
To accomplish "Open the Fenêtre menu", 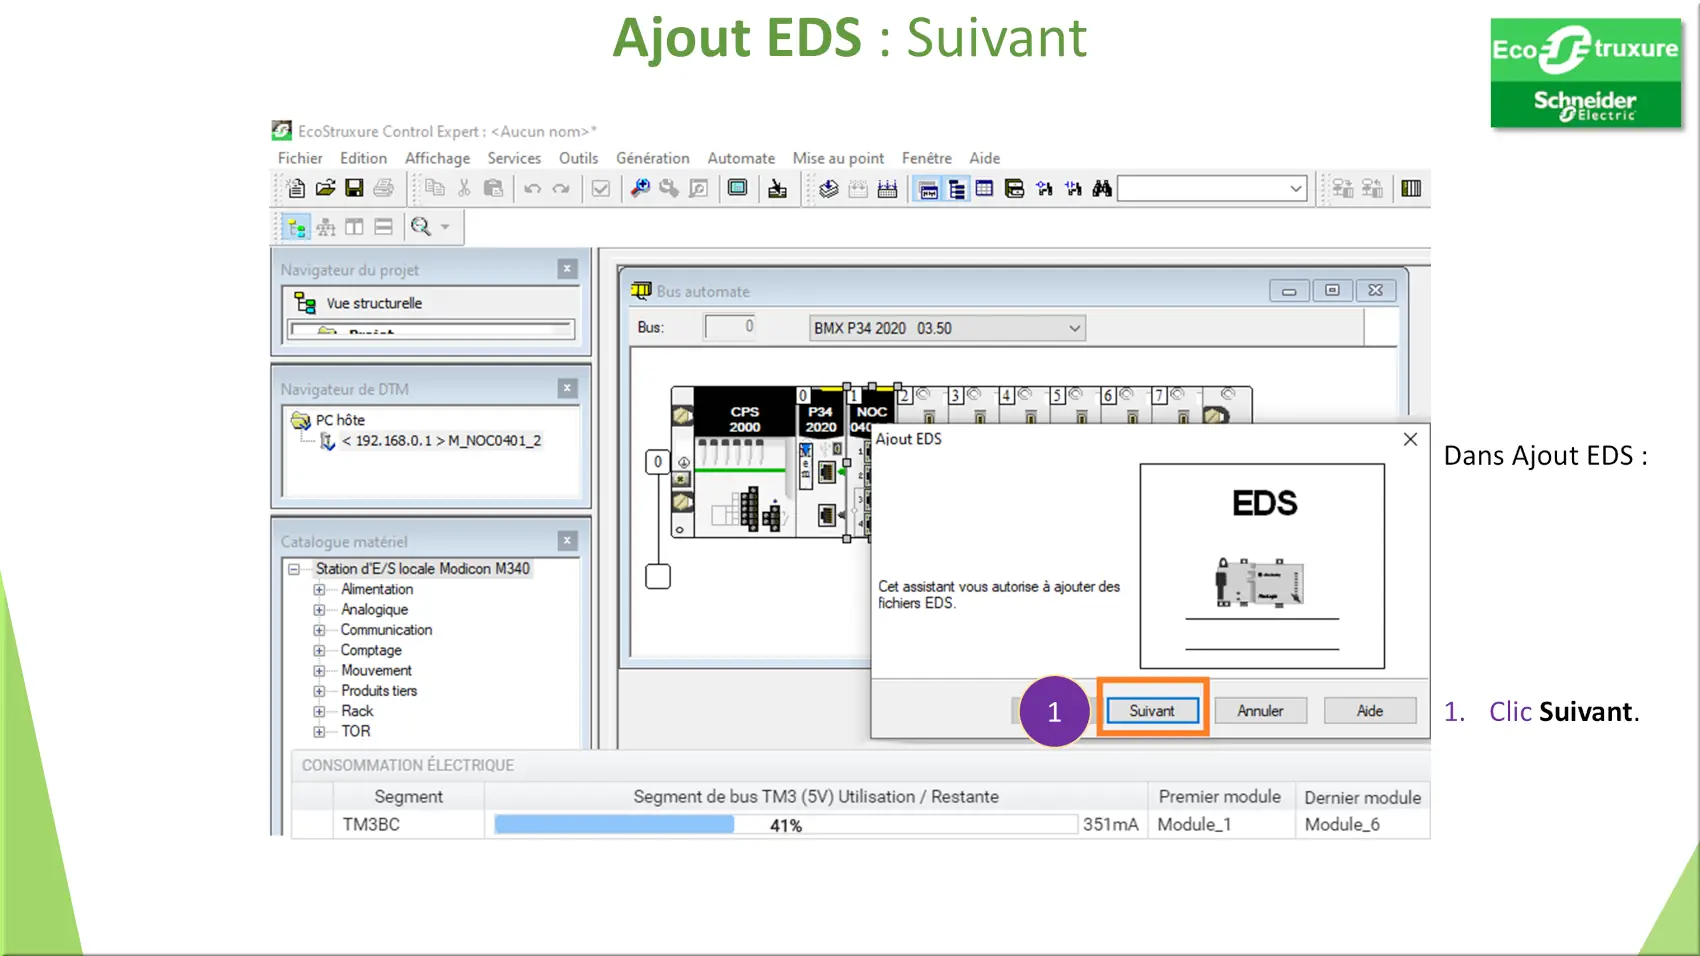I will 927,158.
